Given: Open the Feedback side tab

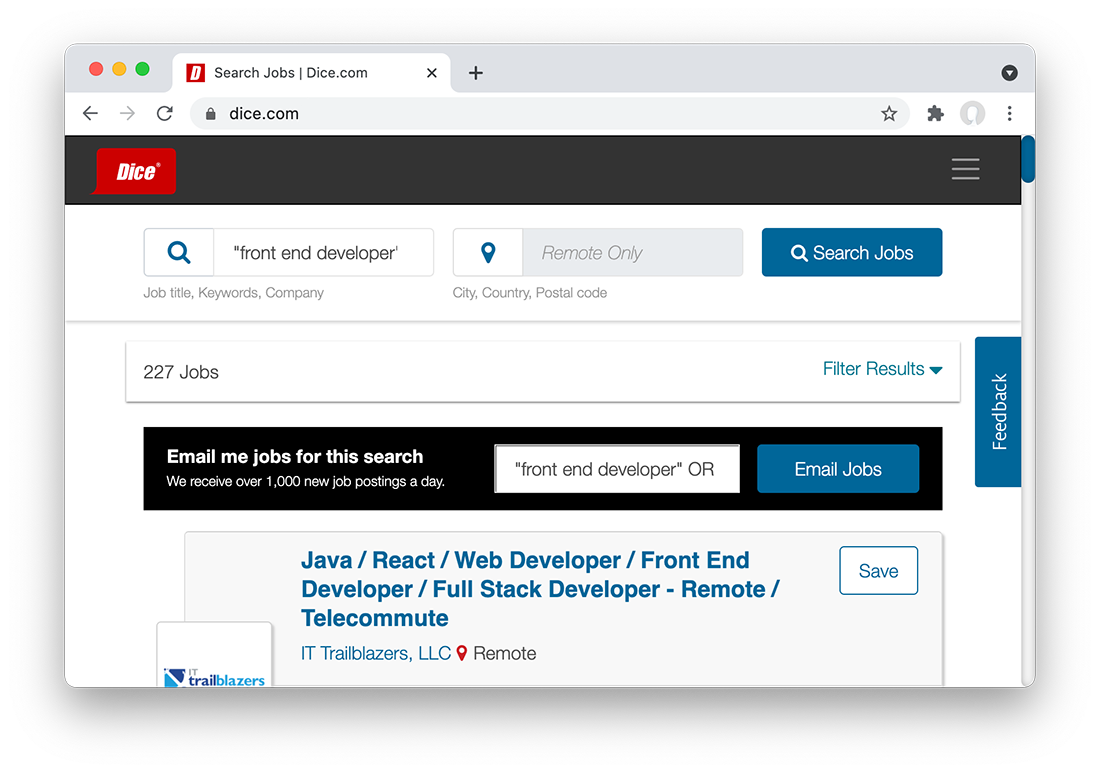Looking at the screenshot, I should (x=997, y=411).
